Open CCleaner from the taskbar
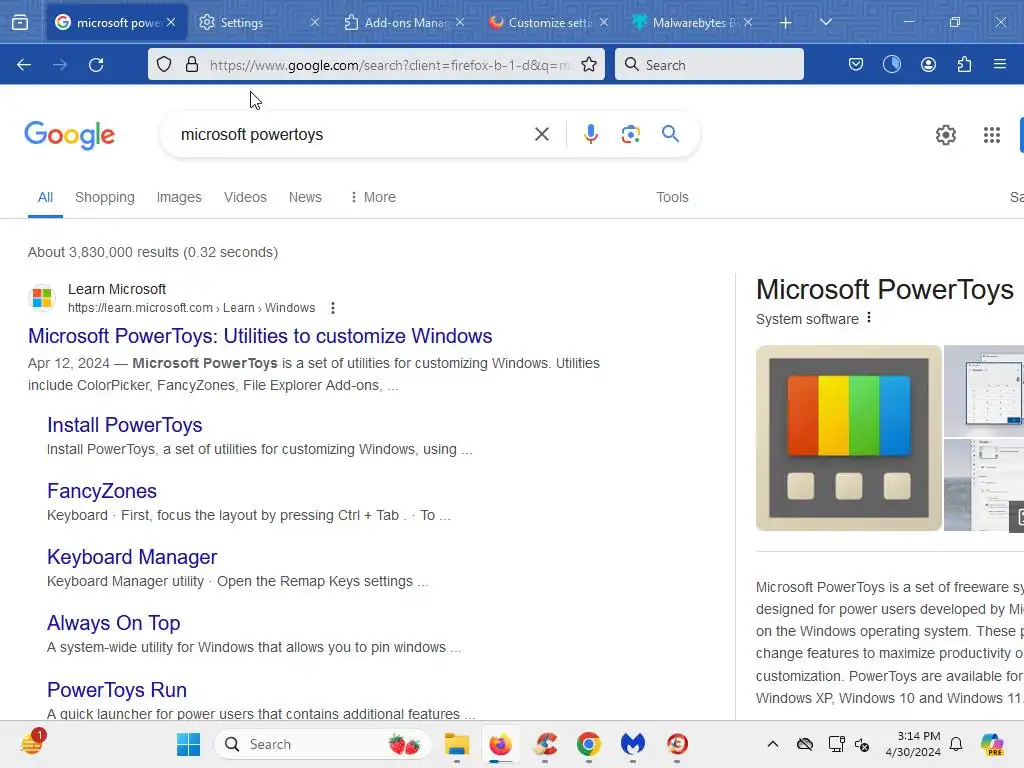Viewport: 1024px width, 768px height. [545, 744]
